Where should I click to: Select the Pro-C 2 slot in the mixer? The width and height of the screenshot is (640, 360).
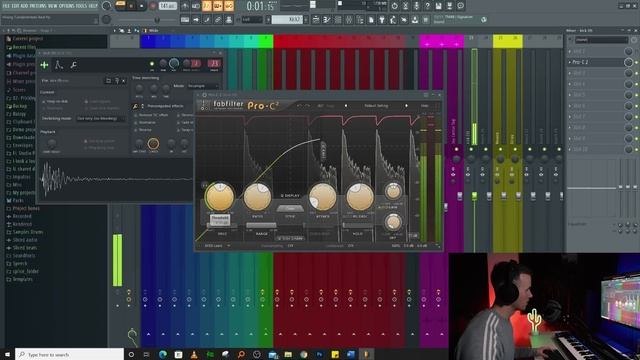[x=596, y=62]
